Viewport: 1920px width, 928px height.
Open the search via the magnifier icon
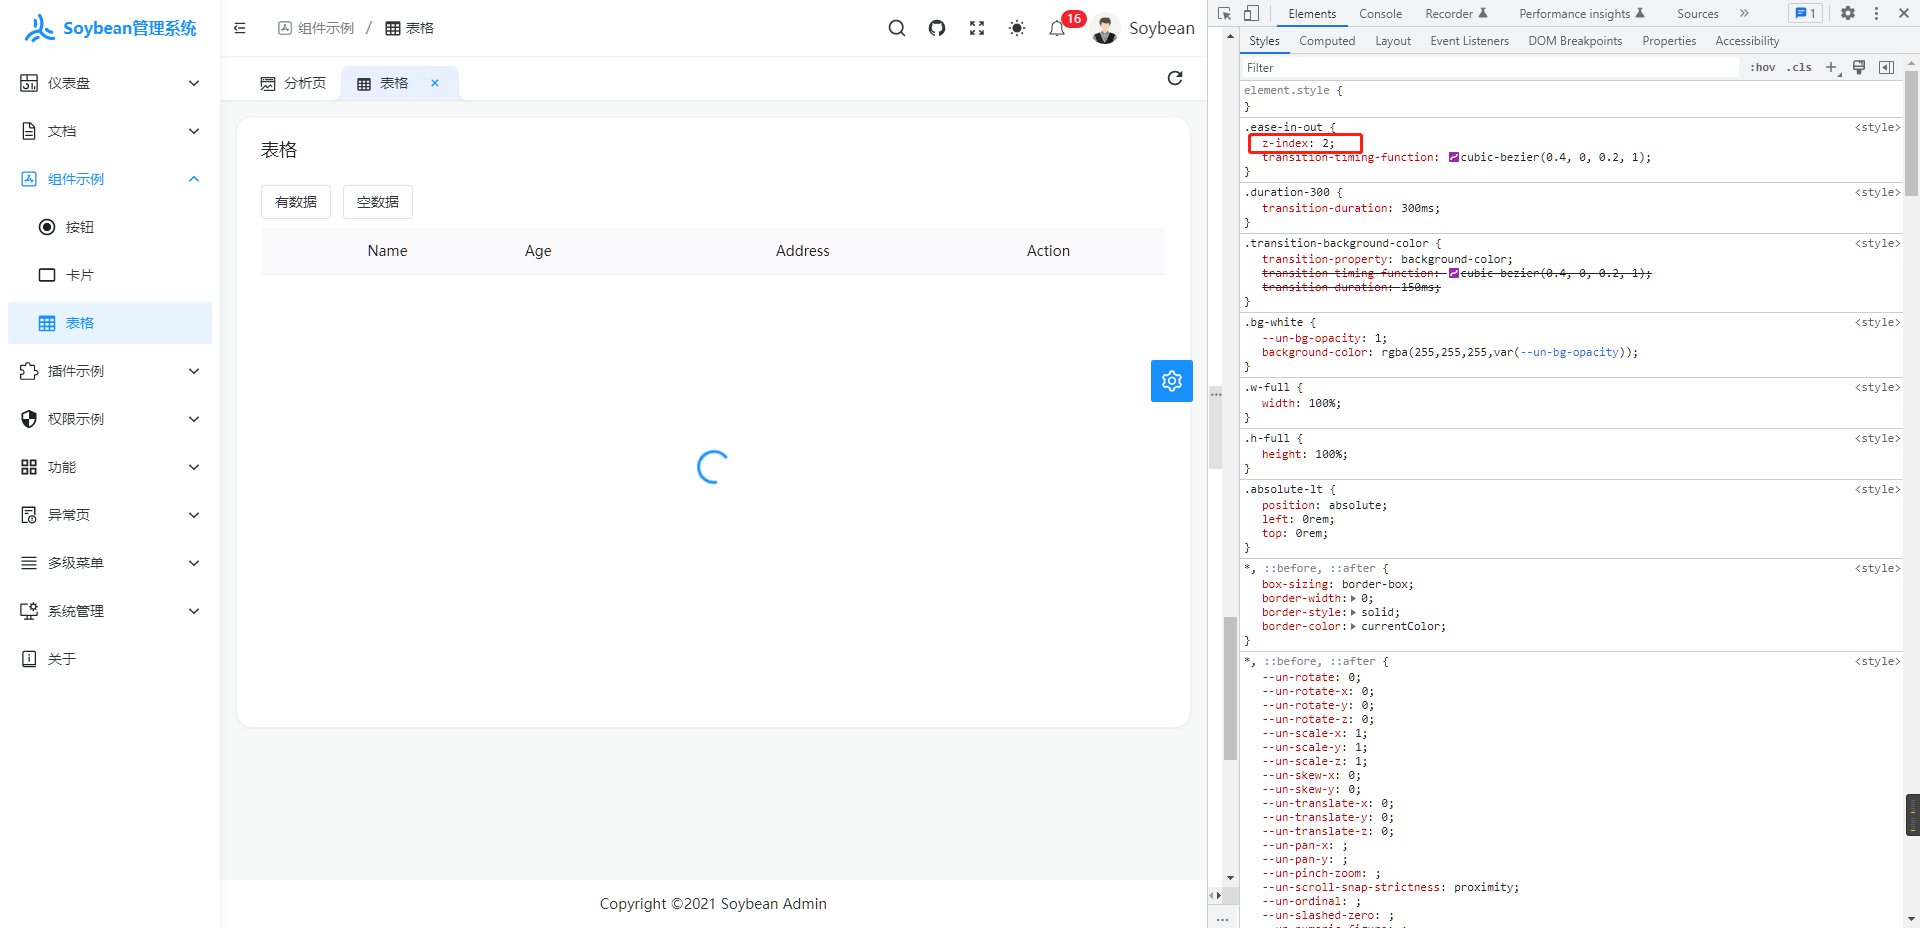pyautogui.click(x=896, y=28)
